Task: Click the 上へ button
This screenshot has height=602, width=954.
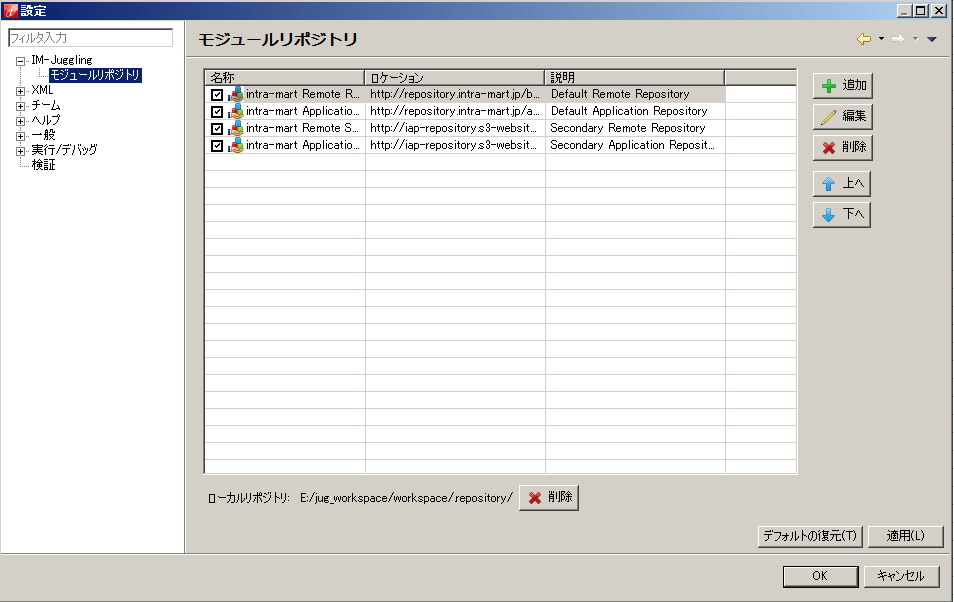Action: click(x=842, y=184)
